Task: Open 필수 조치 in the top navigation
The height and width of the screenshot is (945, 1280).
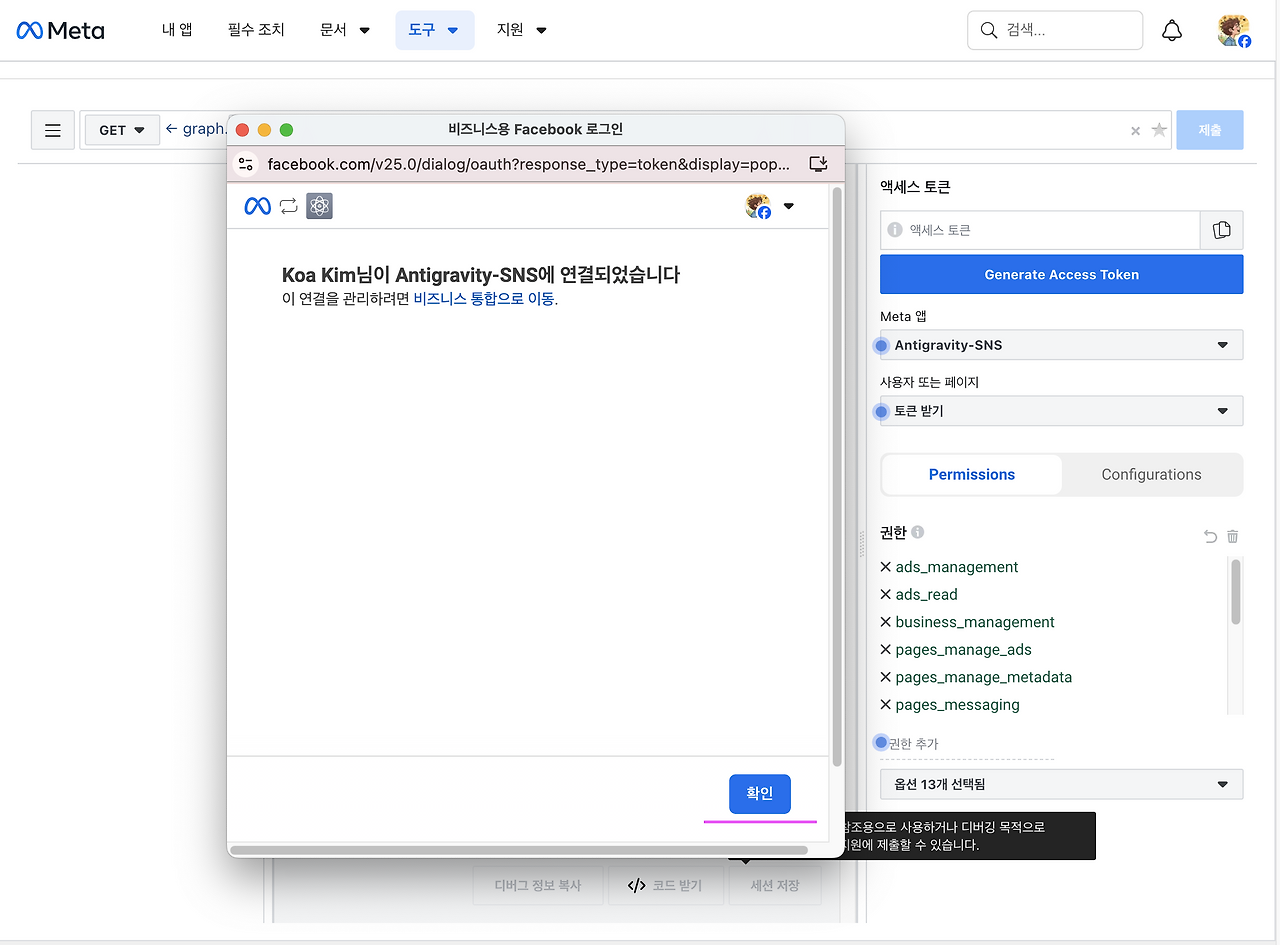Action: click(256, 30)
